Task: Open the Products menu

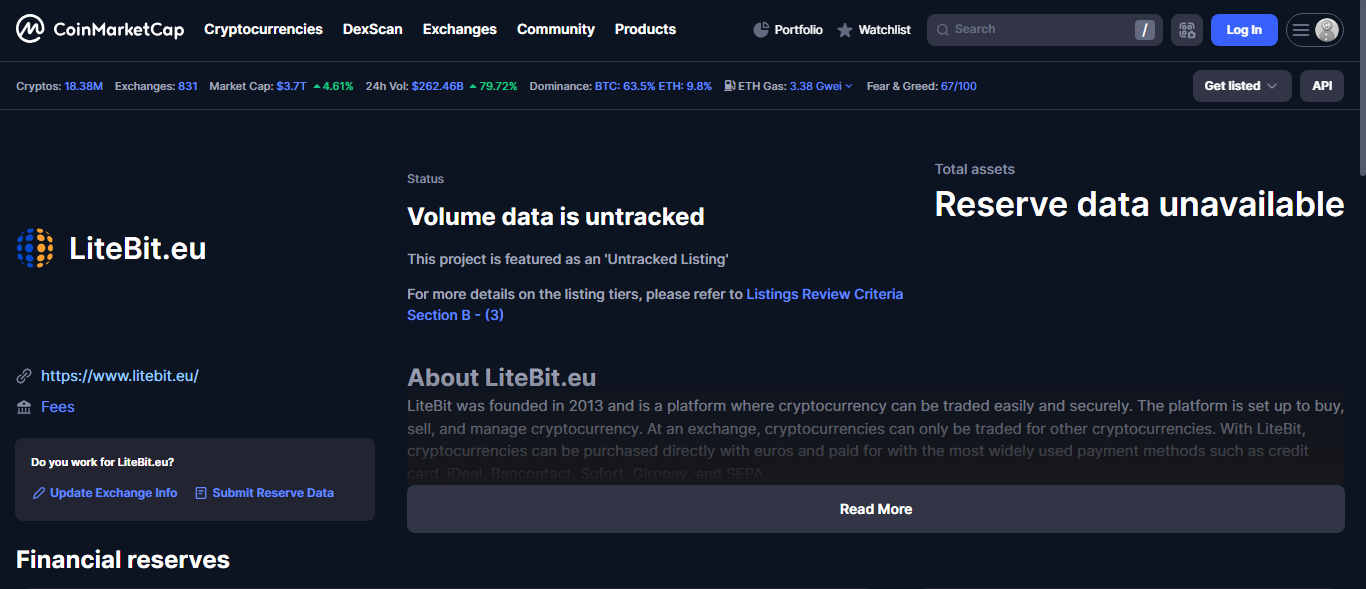Action: (x=645, y=29)
